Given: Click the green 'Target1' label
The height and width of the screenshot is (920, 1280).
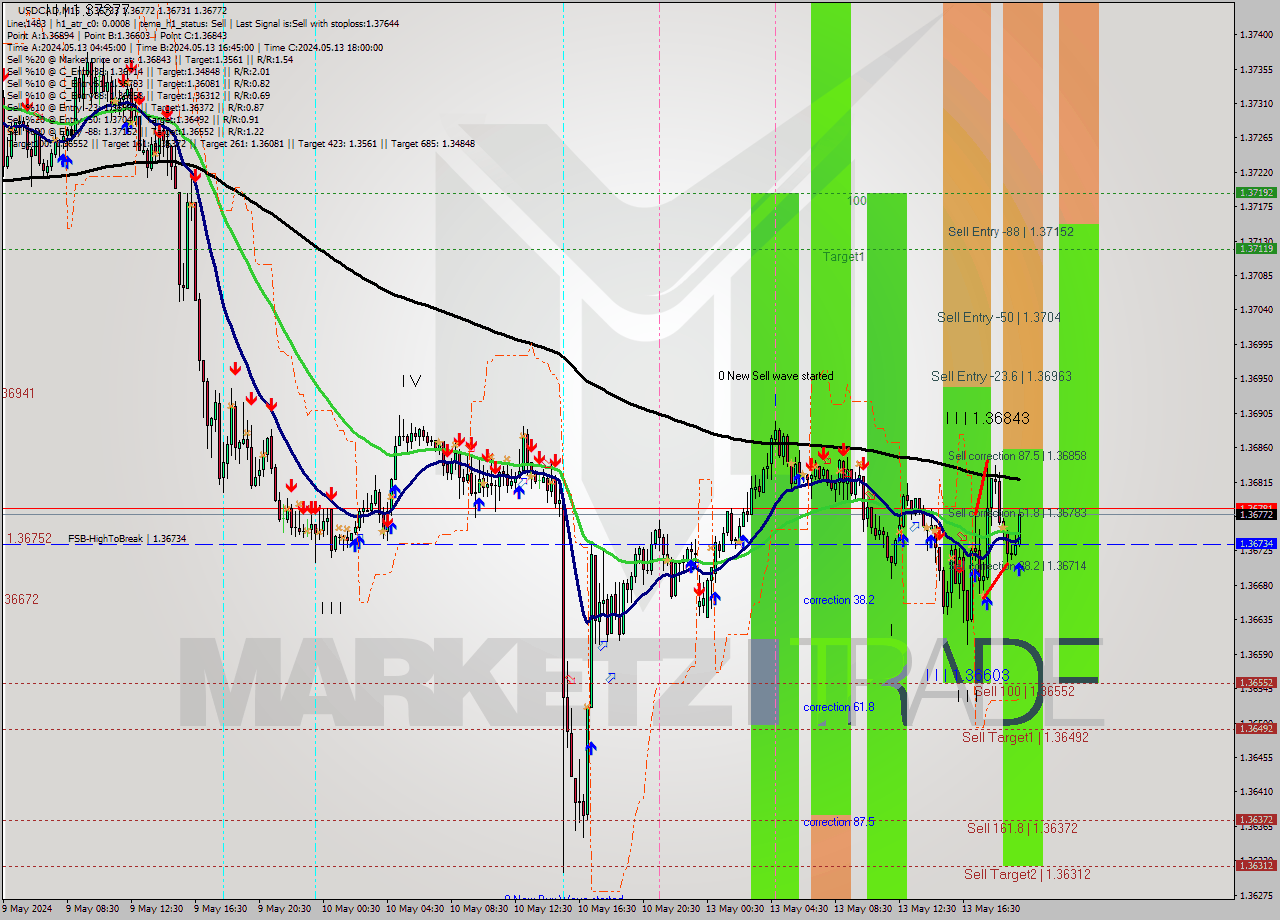Looking at the screenshot, I should (x=844, y=258).
